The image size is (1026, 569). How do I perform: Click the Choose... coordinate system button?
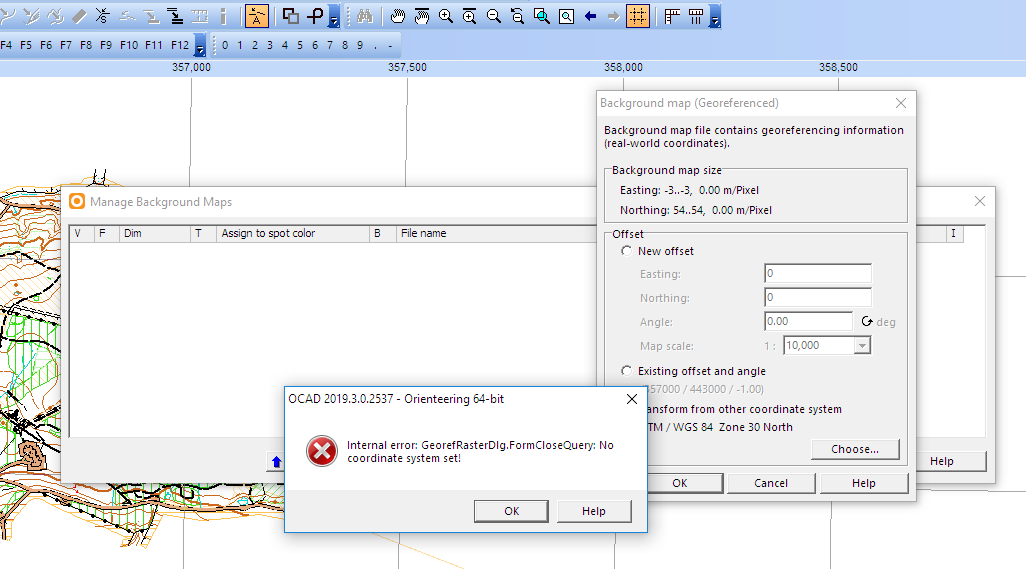[x=855, y=449]
